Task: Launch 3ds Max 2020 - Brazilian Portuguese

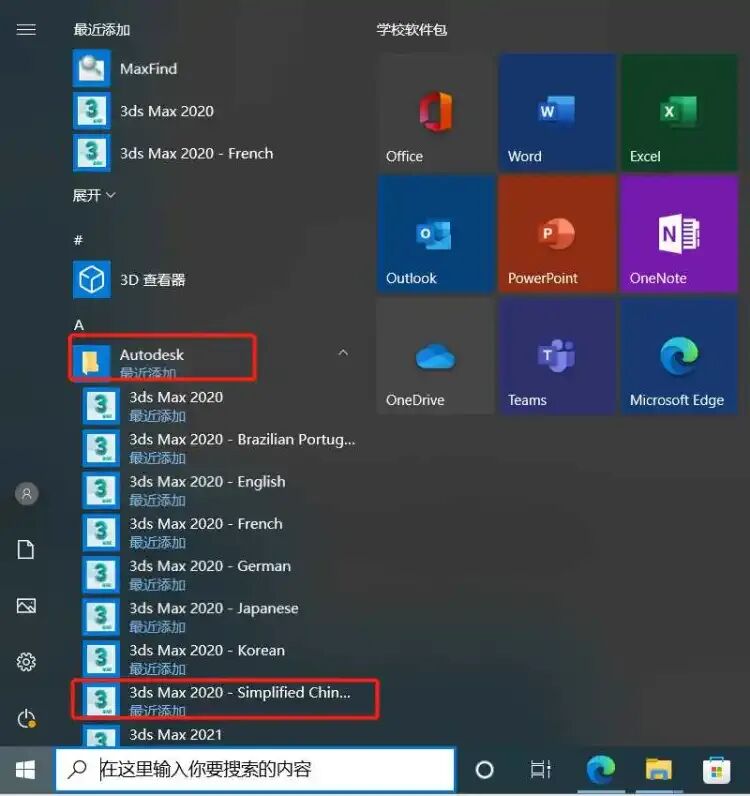Action: pos(219,447)
